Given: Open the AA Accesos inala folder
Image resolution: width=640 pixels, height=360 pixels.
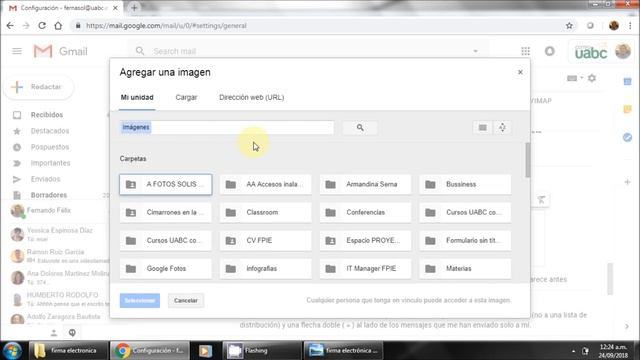Looking at the screenshot, I should pos(266,184).
